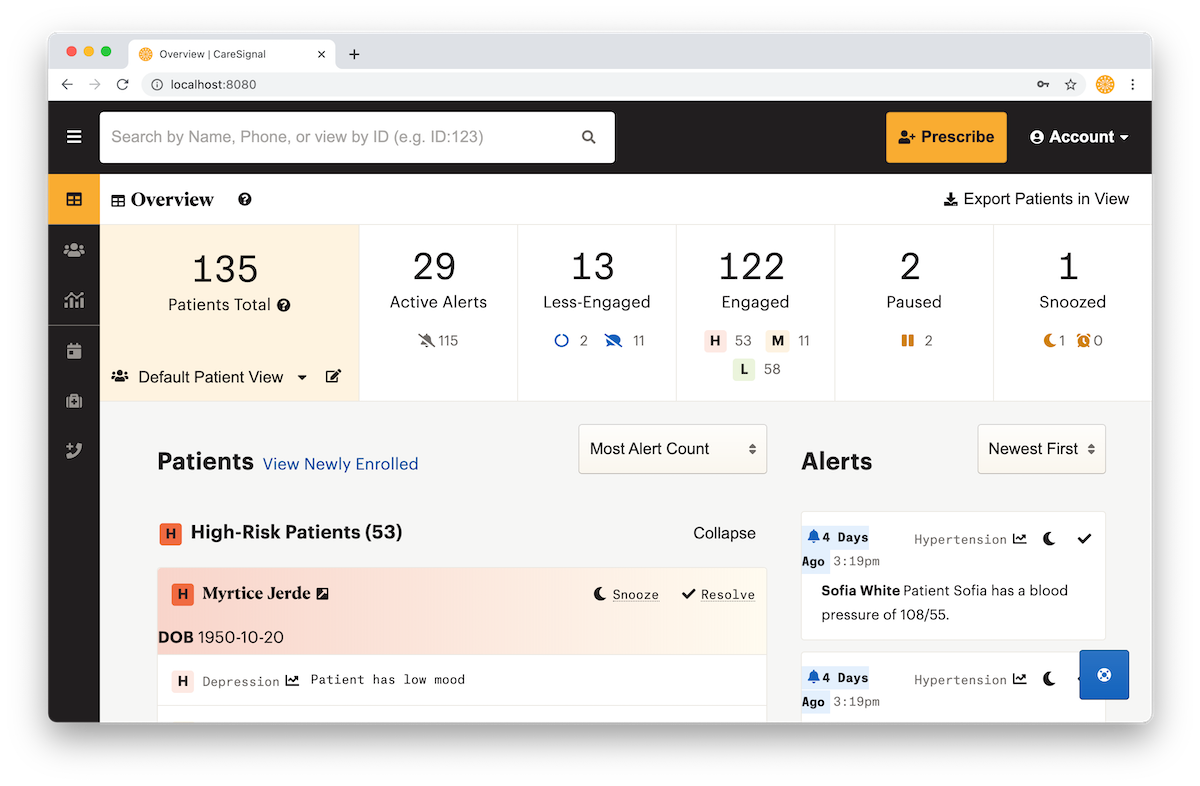Click the L badge showing 58
This screenshot has width=1200, height=786.
point(743,369)
